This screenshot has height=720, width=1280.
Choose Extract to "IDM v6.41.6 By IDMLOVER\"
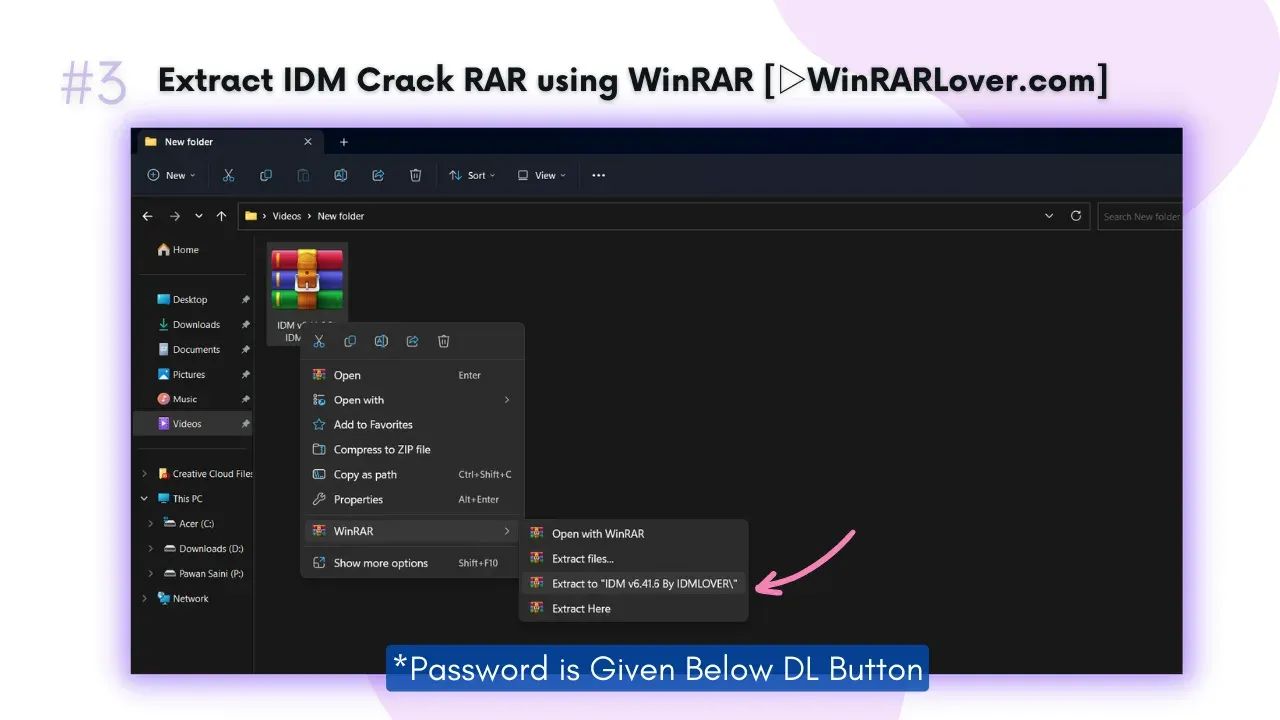point(634,584)
